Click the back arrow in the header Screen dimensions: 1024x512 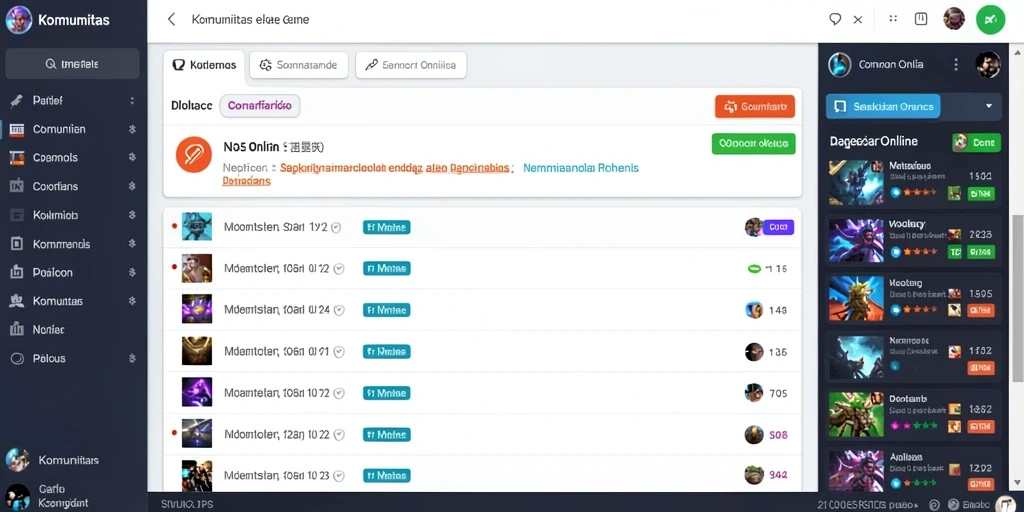pyautogui.click(x=172, y=20)
